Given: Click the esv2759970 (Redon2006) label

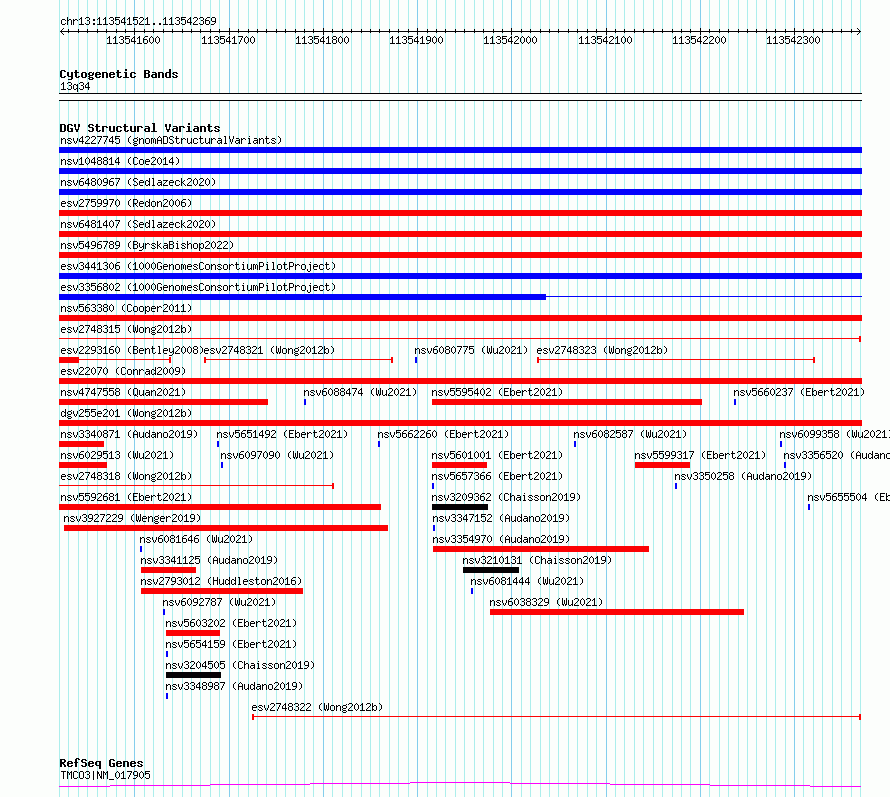Looking at the screenshot, I should (126, 203).
